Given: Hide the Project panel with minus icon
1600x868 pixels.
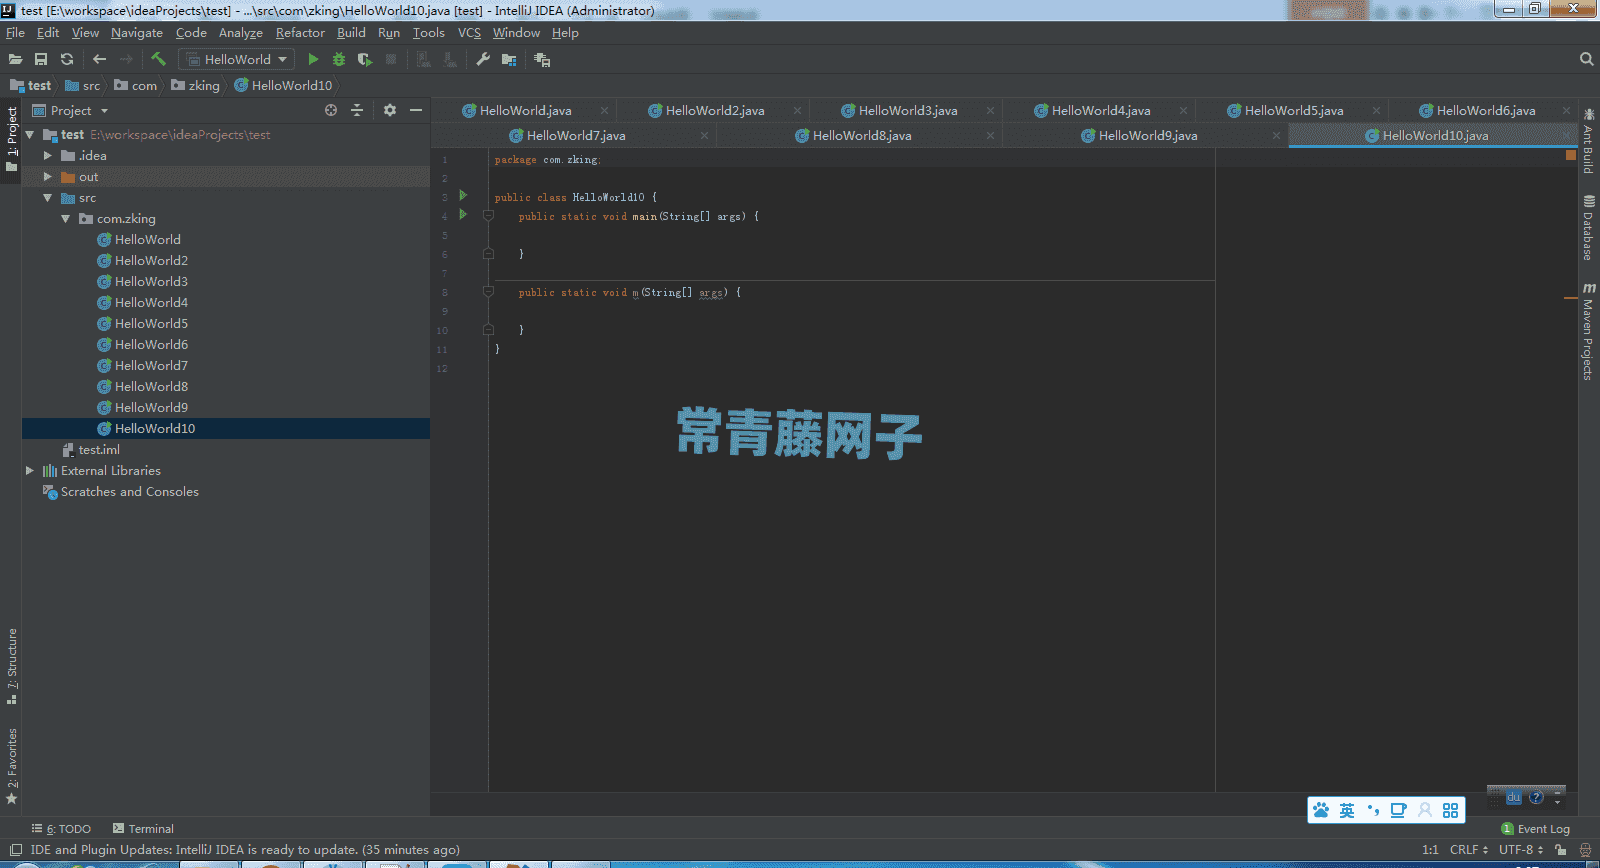Looking at the screenshot, I should [x=416, y=110].
